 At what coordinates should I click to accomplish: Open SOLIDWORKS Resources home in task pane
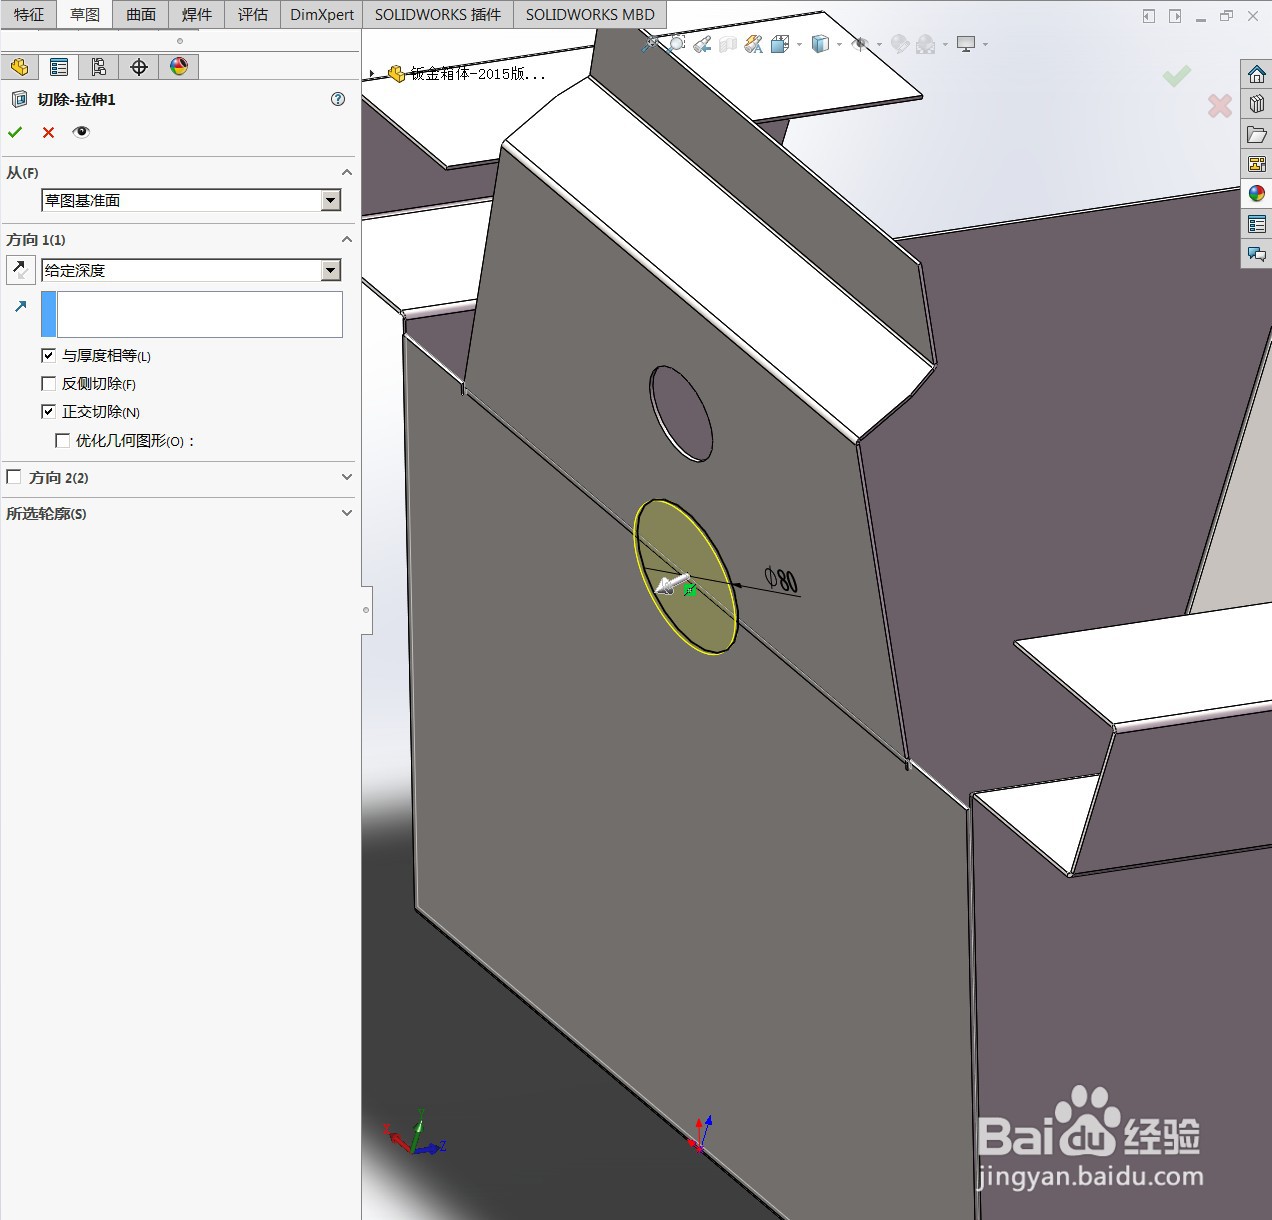click(1257, 75)
